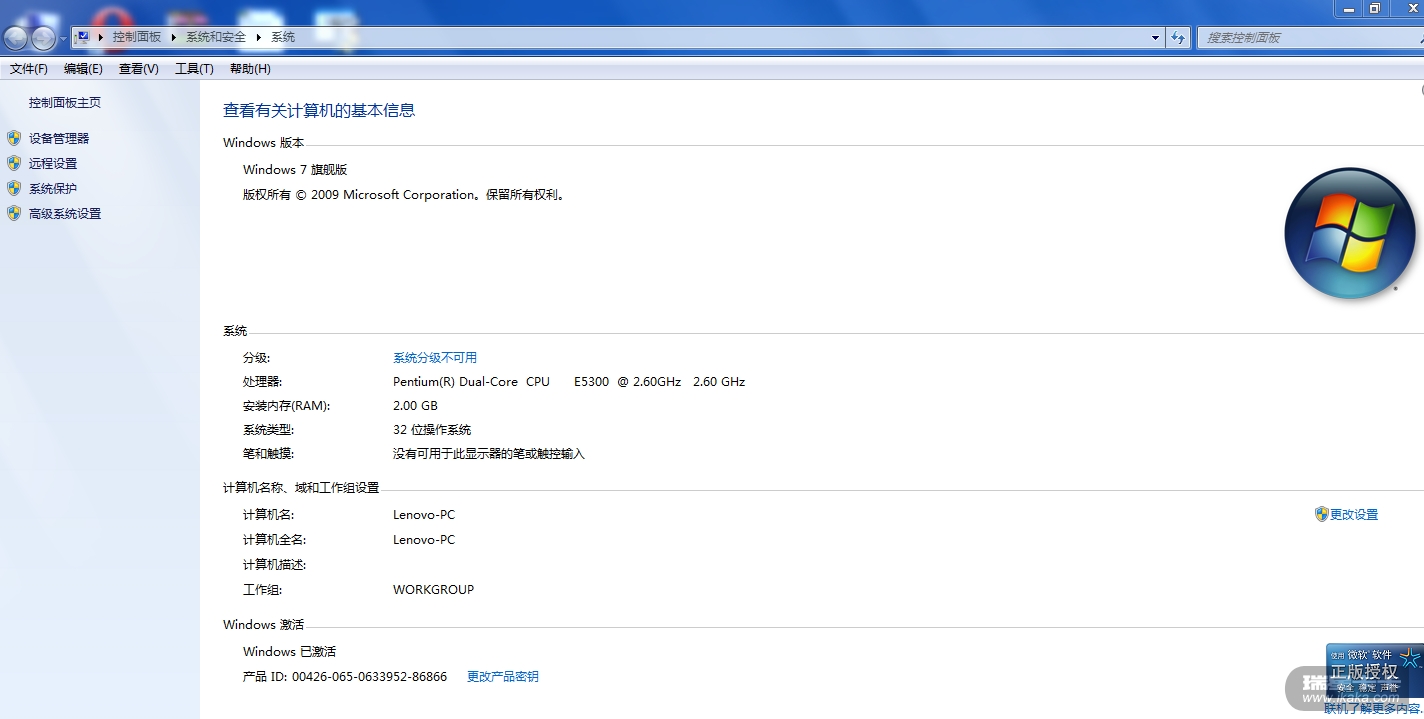
Task: Open 高级系统设置 from the sidebar
Action: [65, 214]
